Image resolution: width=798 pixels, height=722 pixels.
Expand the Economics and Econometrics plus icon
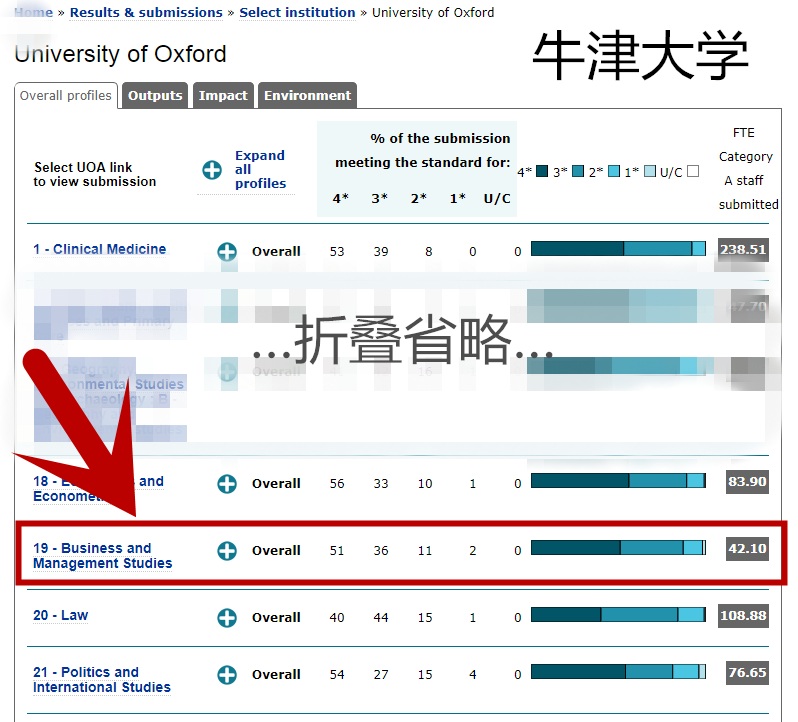(226, 483)
